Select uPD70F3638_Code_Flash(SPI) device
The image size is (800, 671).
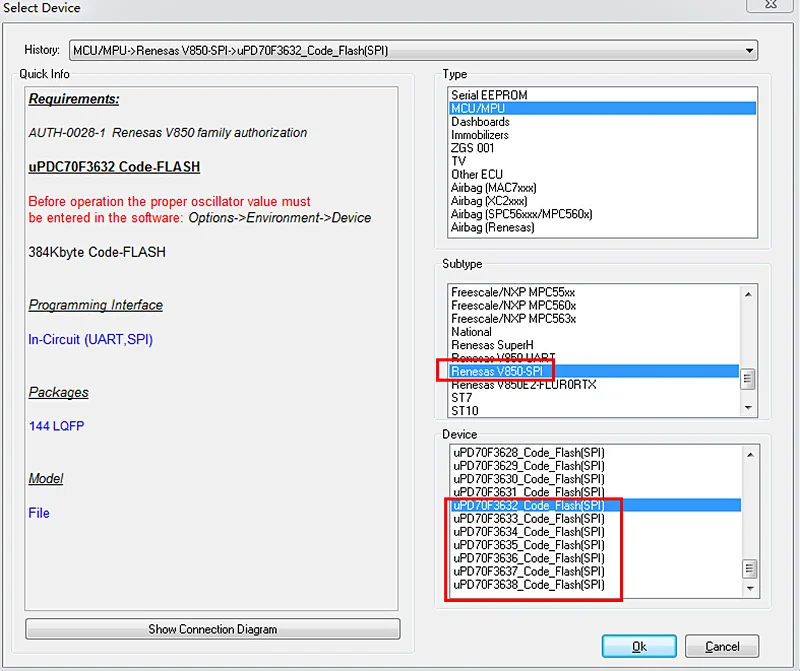[596, 585]
